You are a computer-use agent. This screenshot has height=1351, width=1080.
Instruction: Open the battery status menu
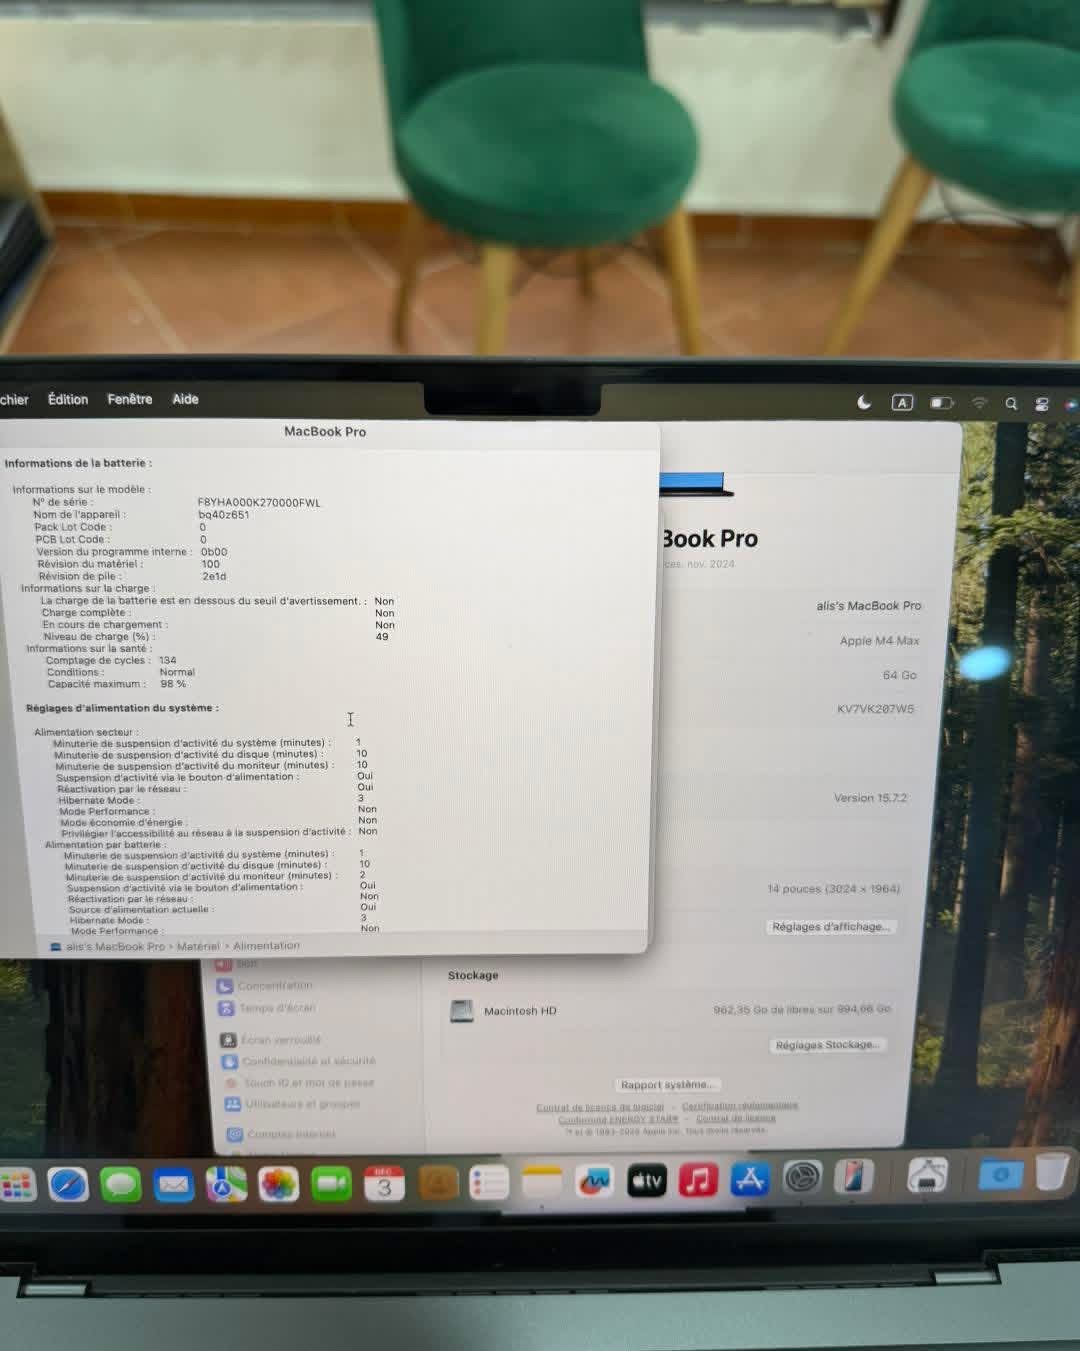click(x=942, y=403)
